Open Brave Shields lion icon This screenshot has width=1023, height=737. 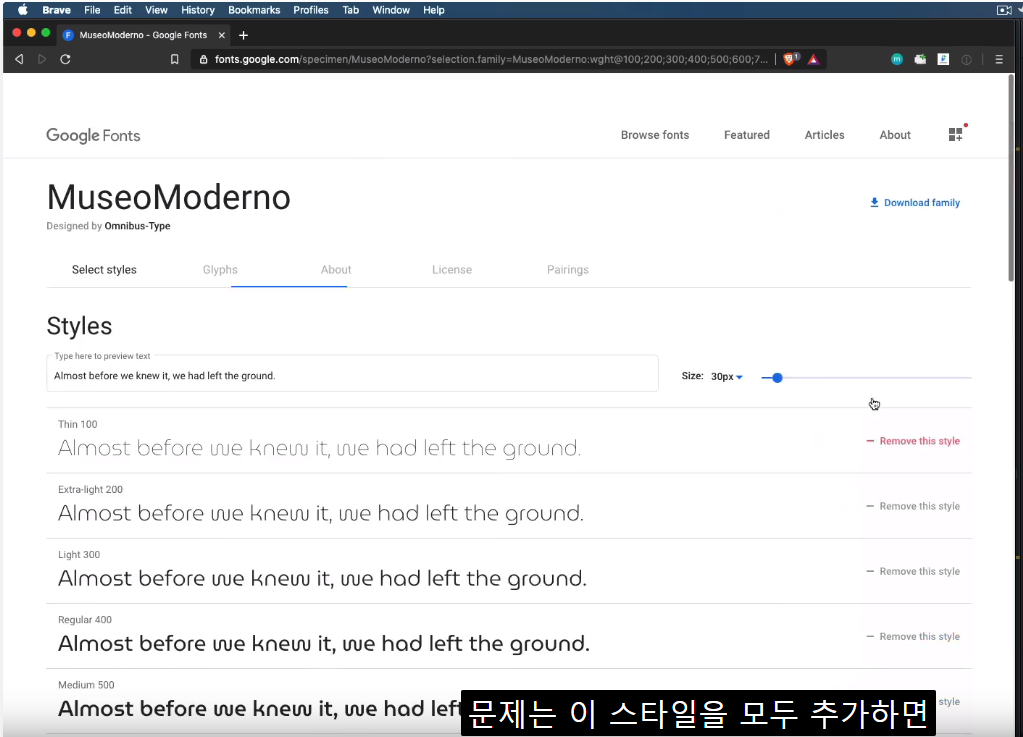tap(791, 59)
